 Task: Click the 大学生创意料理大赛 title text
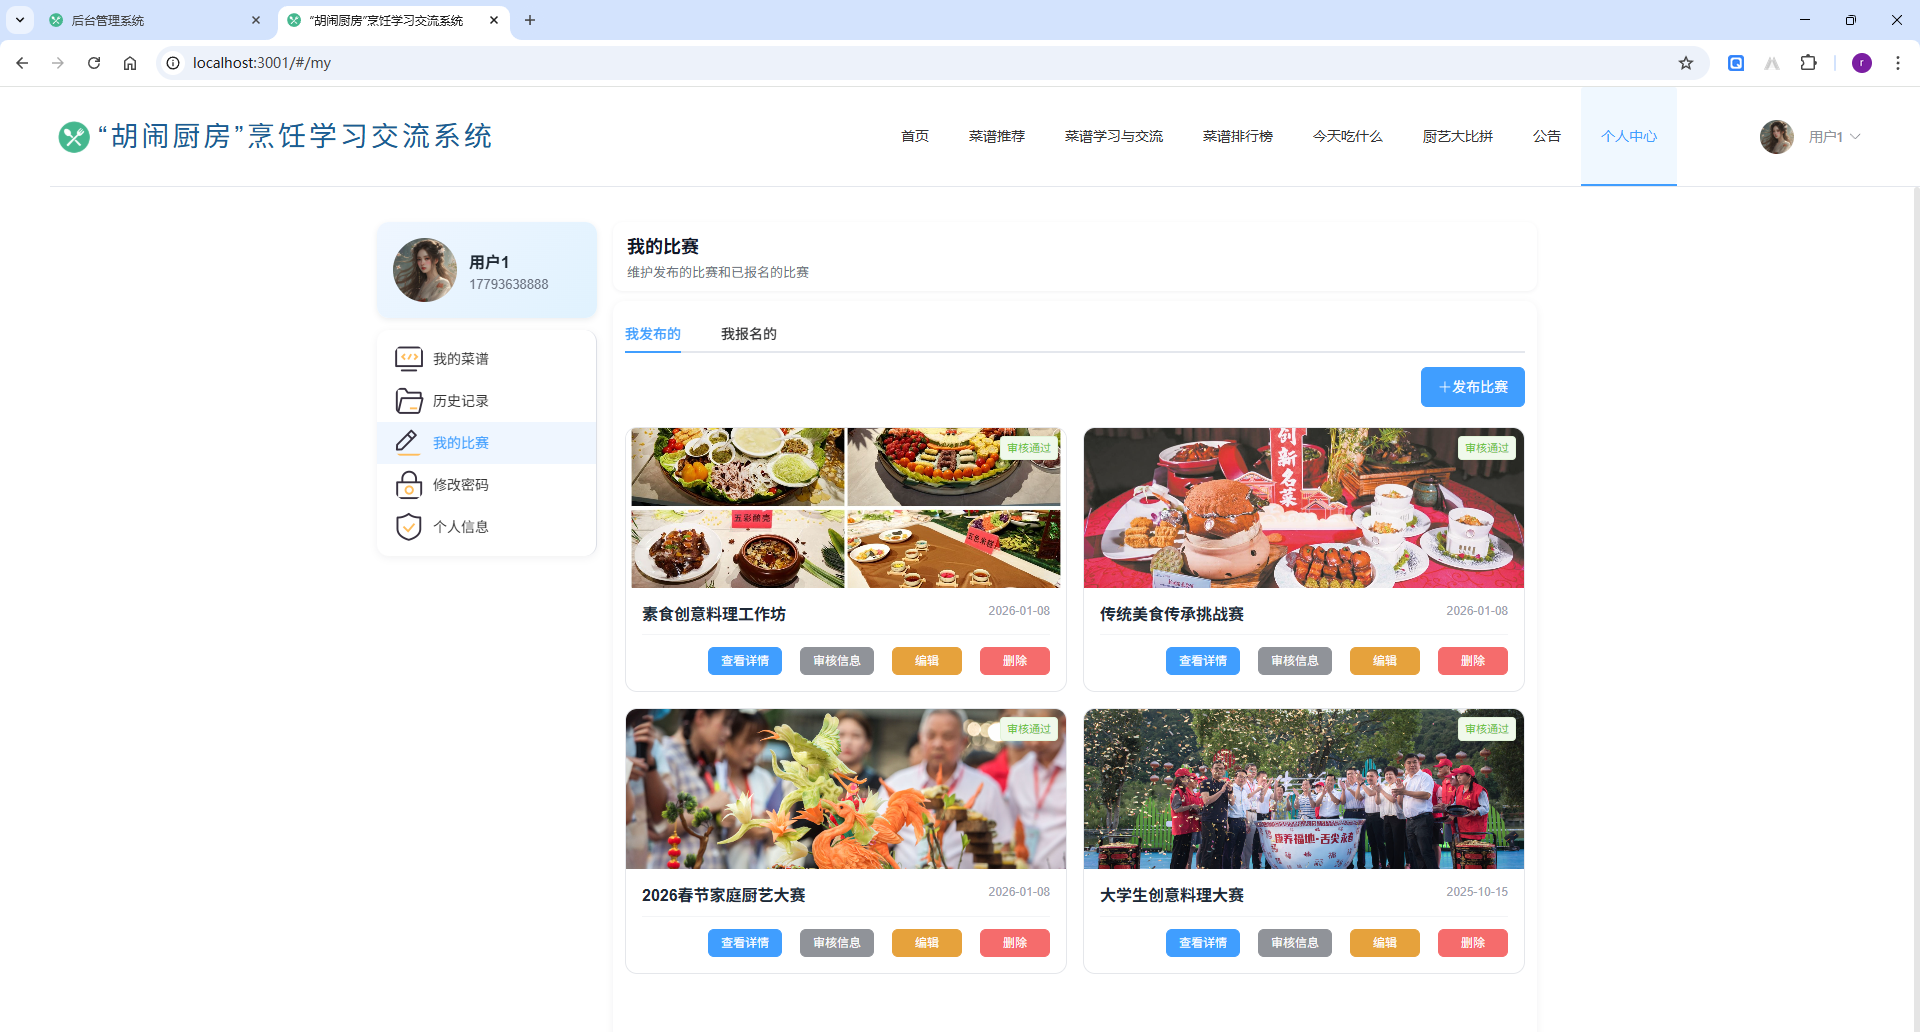(1172, 895)
